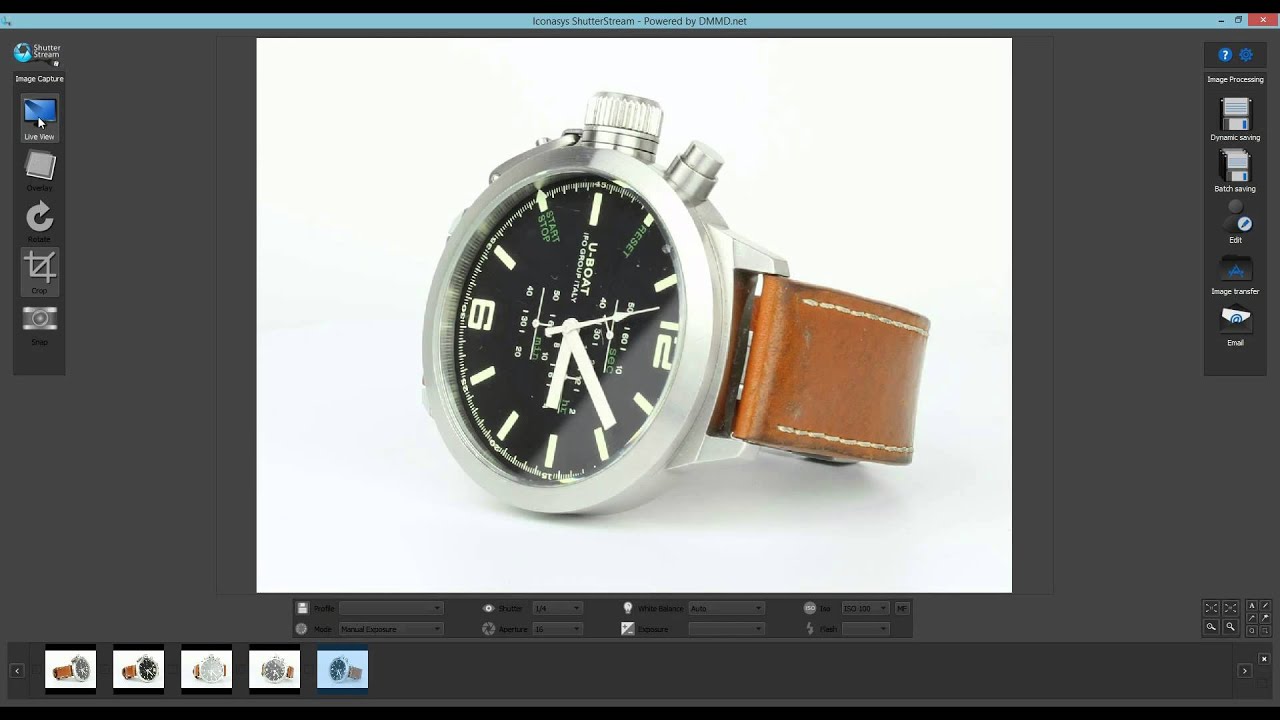
Task: Click the left fit-to-view arrows icon
Action: [1211, 608]
